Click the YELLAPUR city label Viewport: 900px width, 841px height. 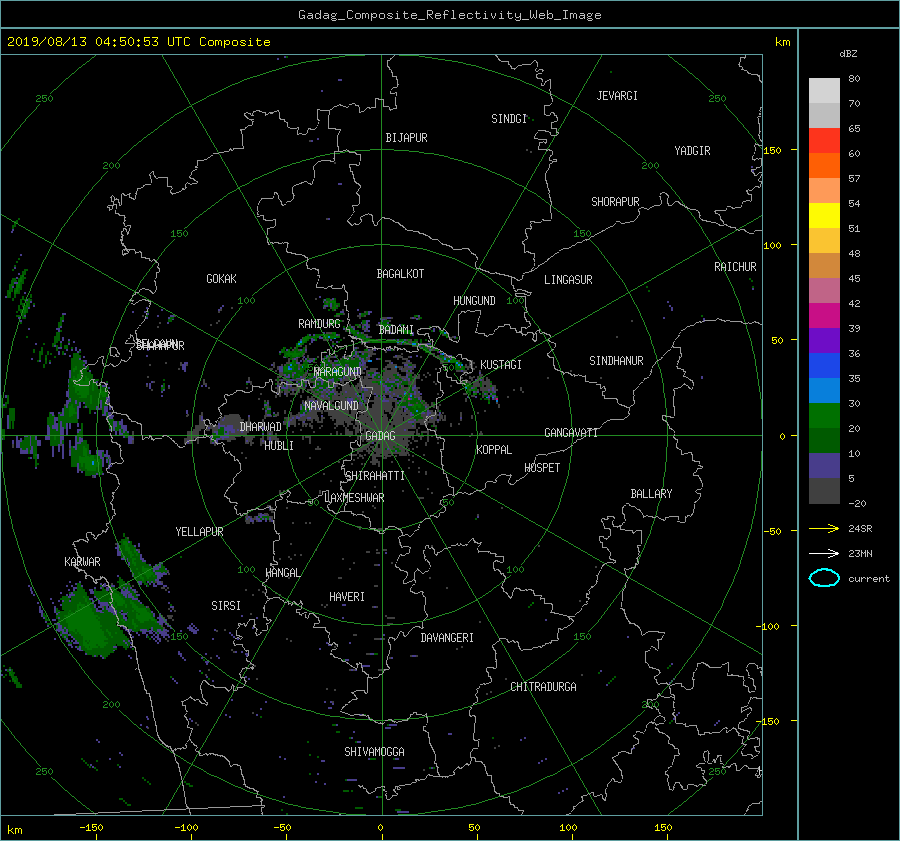(199, 532)
